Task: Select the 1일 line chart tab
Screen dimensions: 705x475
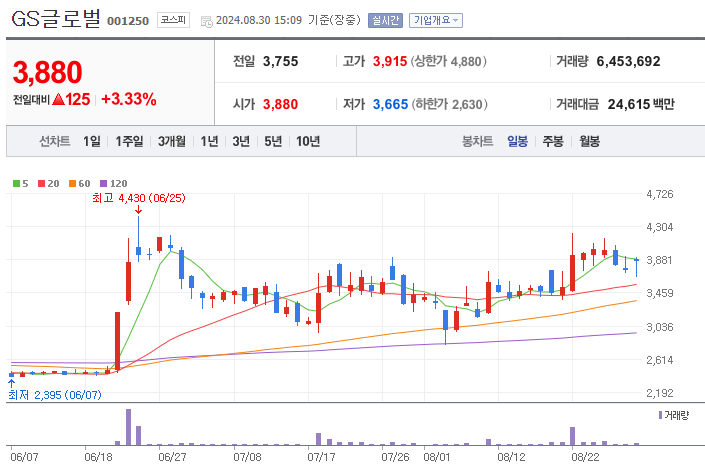Action: [x=92, y=141]
